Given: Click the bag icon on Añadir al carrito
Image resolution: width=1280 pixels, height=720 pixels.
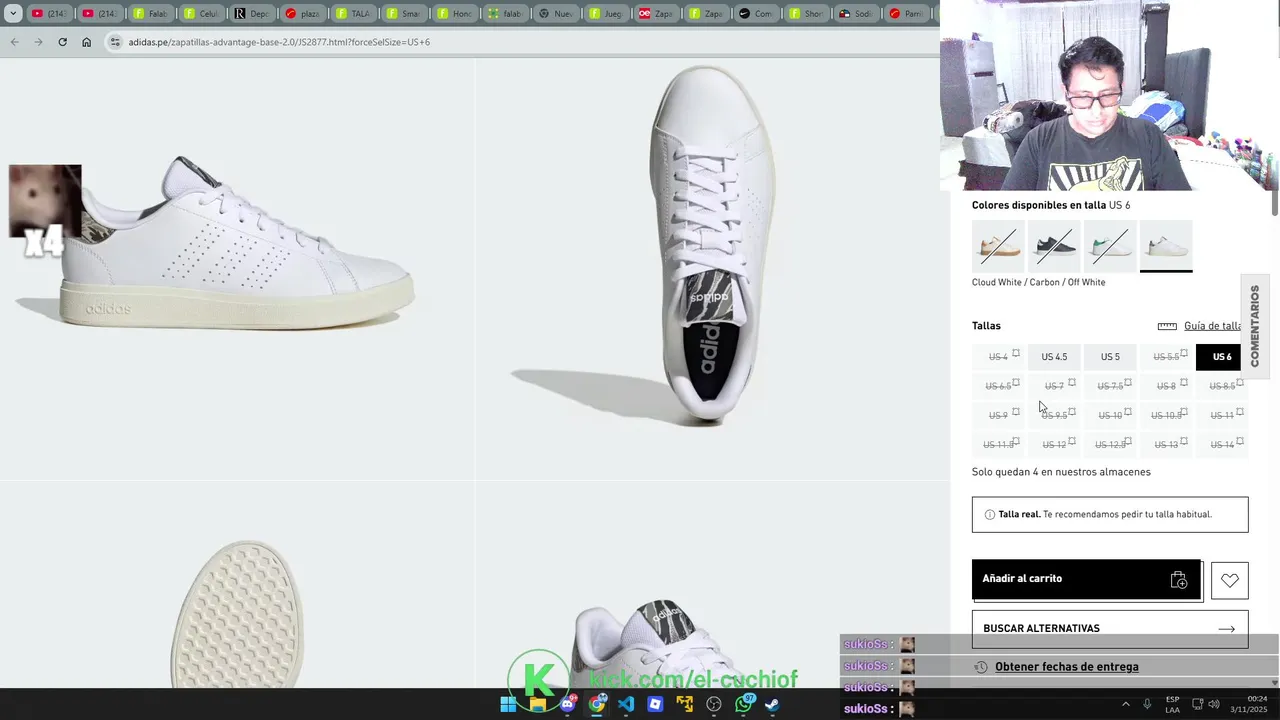Looking at the screenshot, I should tap(1178, 580).
